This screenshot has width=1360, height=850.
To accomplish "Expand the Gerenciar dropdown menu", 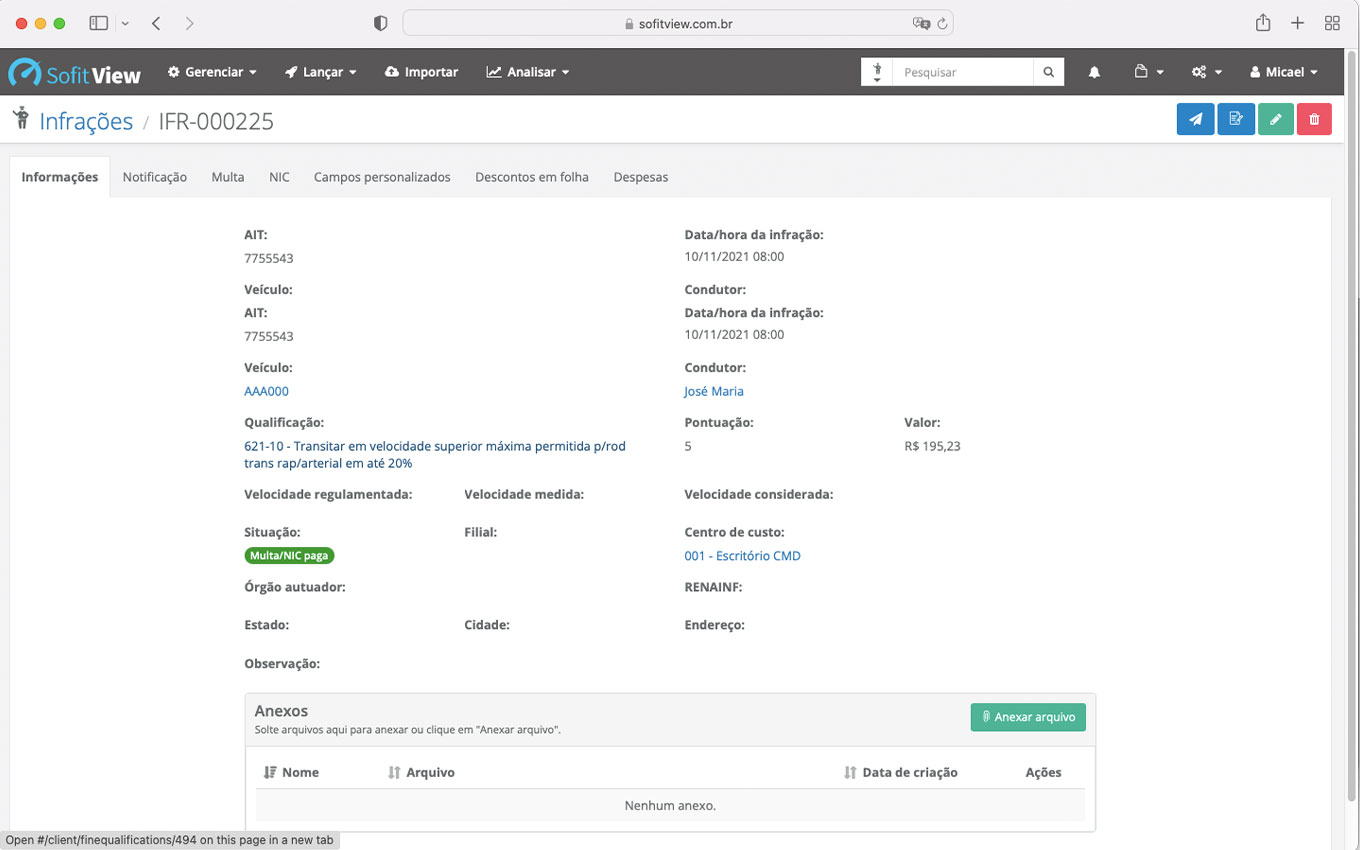I will pyautogui.click(x=212, y=72).
